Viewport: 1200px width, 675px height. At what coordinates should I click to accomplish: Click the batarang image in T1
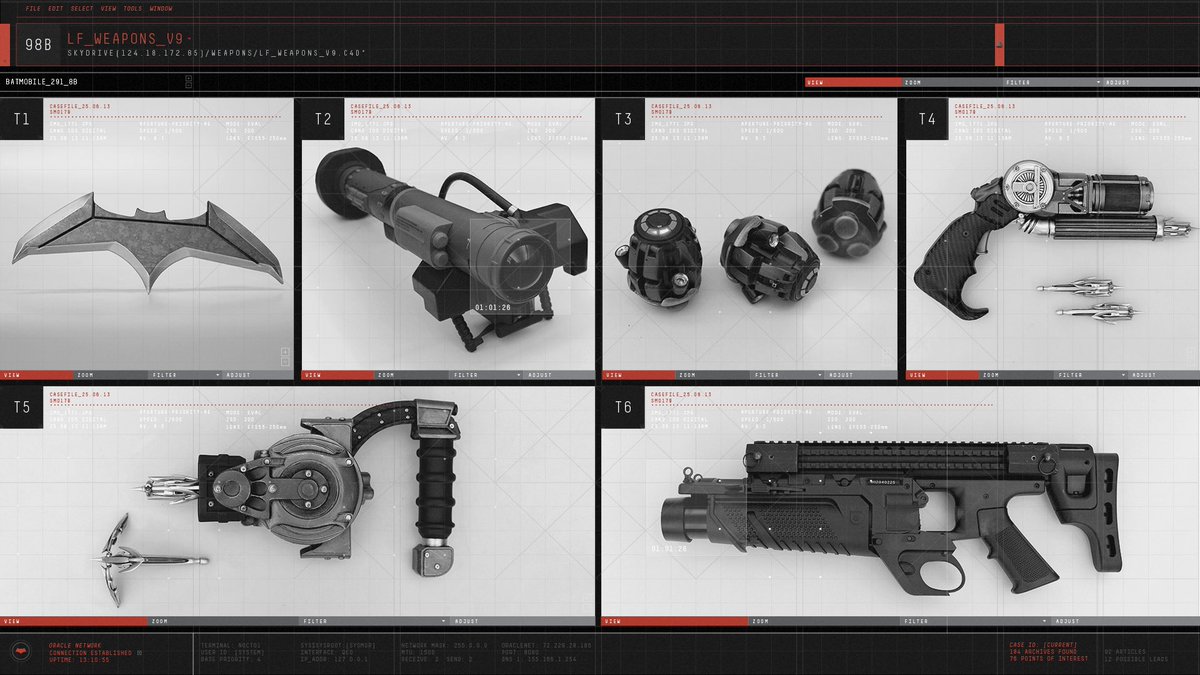point(148,240)
